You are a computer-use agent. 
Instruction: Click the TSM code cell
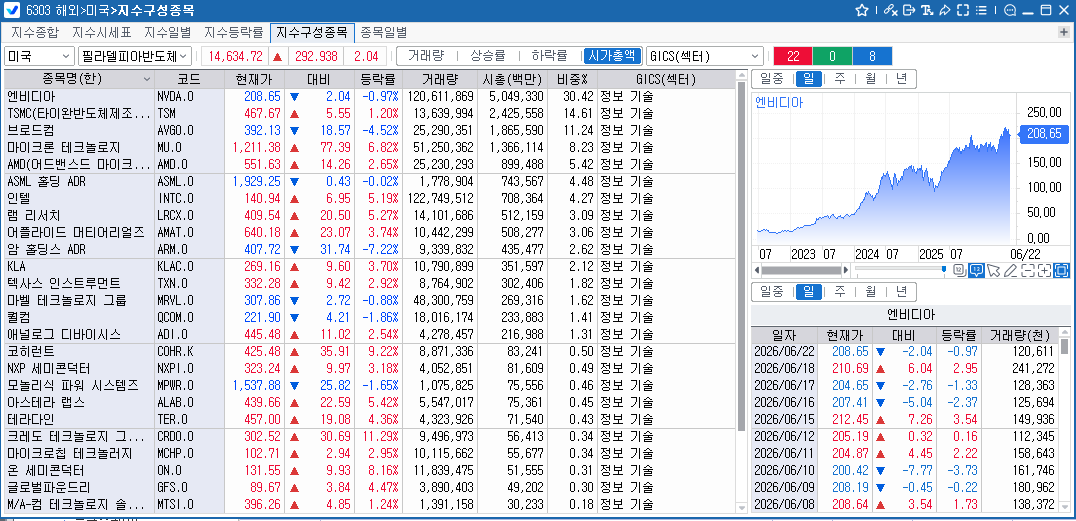[x=189, y=113]
